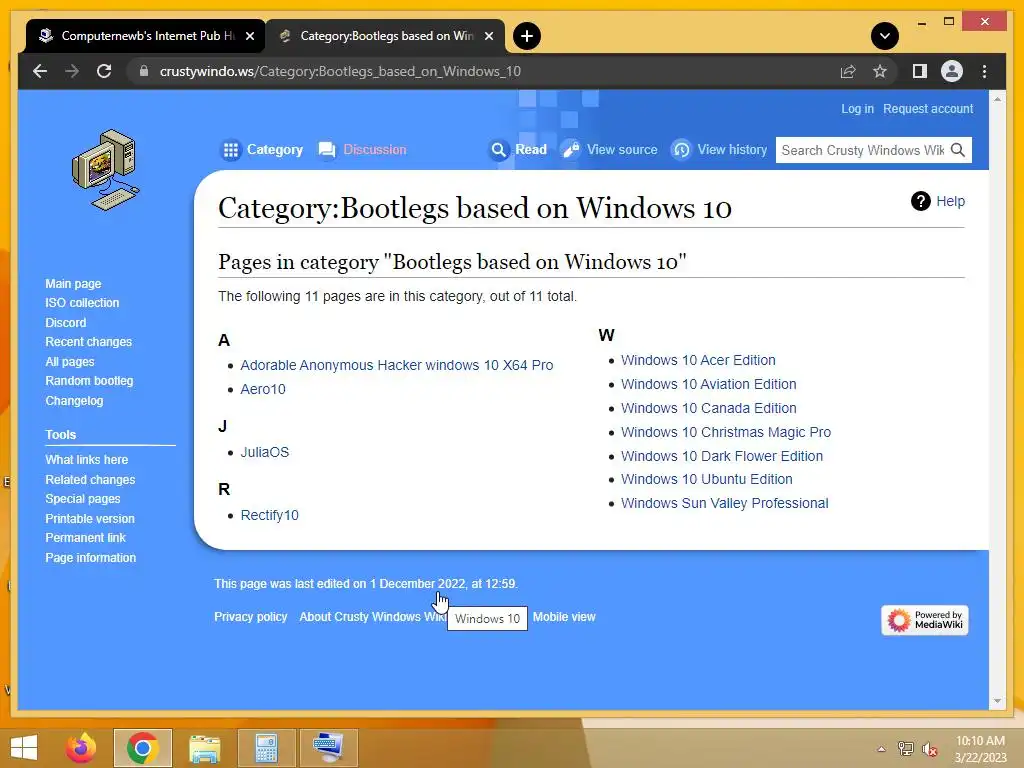Click the Powered by MediaWiki badge
This screenshot has height=768, width=1024.
(924, 620)
